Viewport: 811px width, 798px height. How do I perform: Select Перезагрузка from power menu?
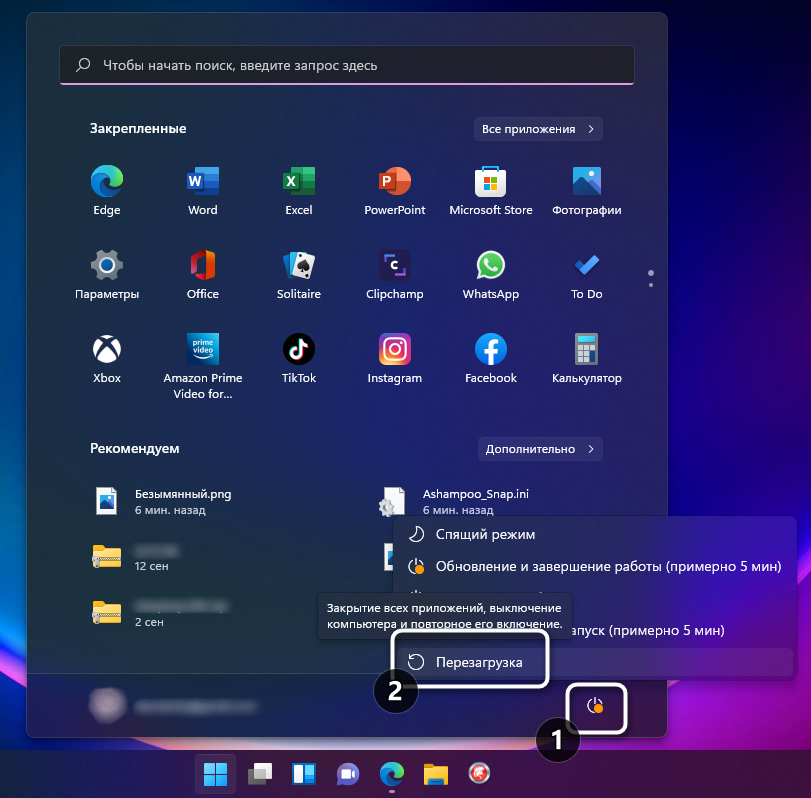(x=478, y=661)
